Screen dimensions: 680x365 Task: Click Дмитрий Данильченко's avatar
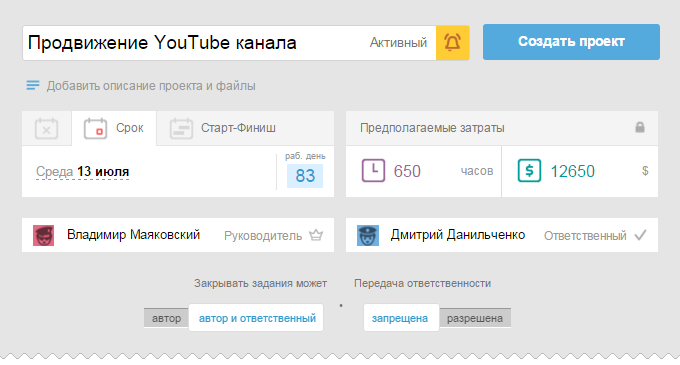click(x=368, y=235)
